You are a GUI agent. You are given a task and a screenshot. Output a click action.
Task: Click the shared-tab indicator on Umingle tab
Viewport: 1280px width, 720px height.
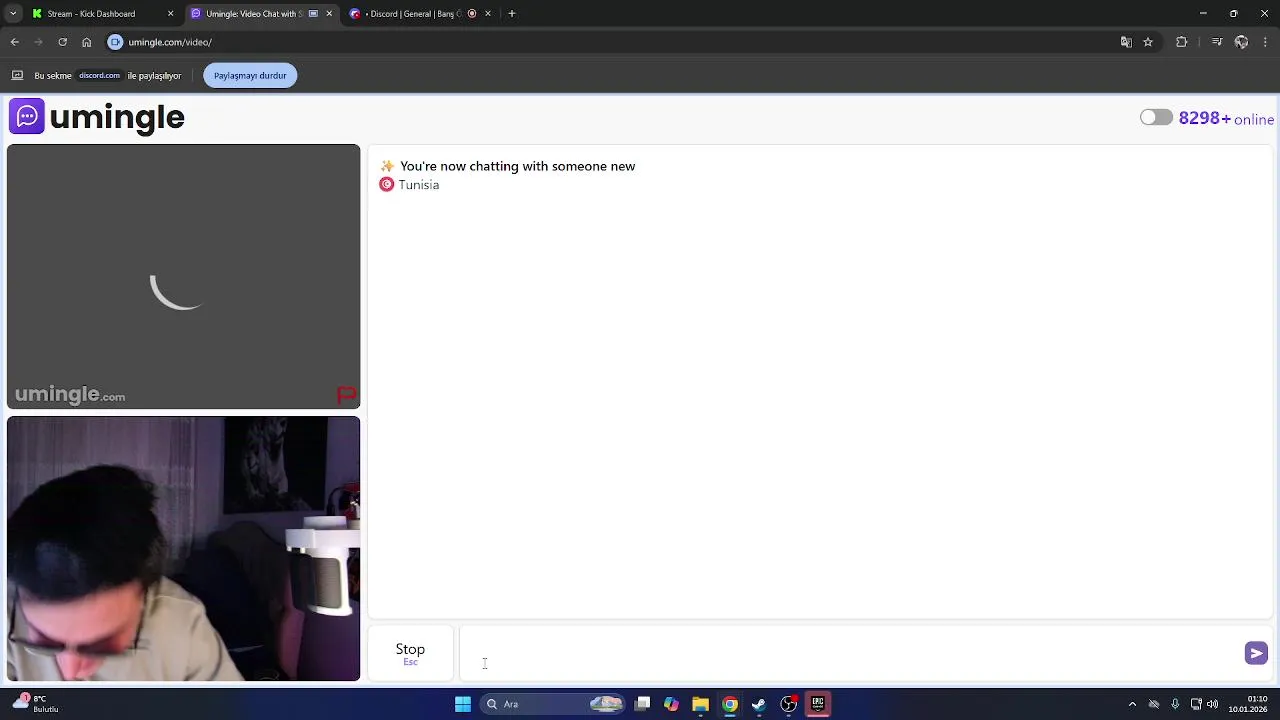[313, 14]
